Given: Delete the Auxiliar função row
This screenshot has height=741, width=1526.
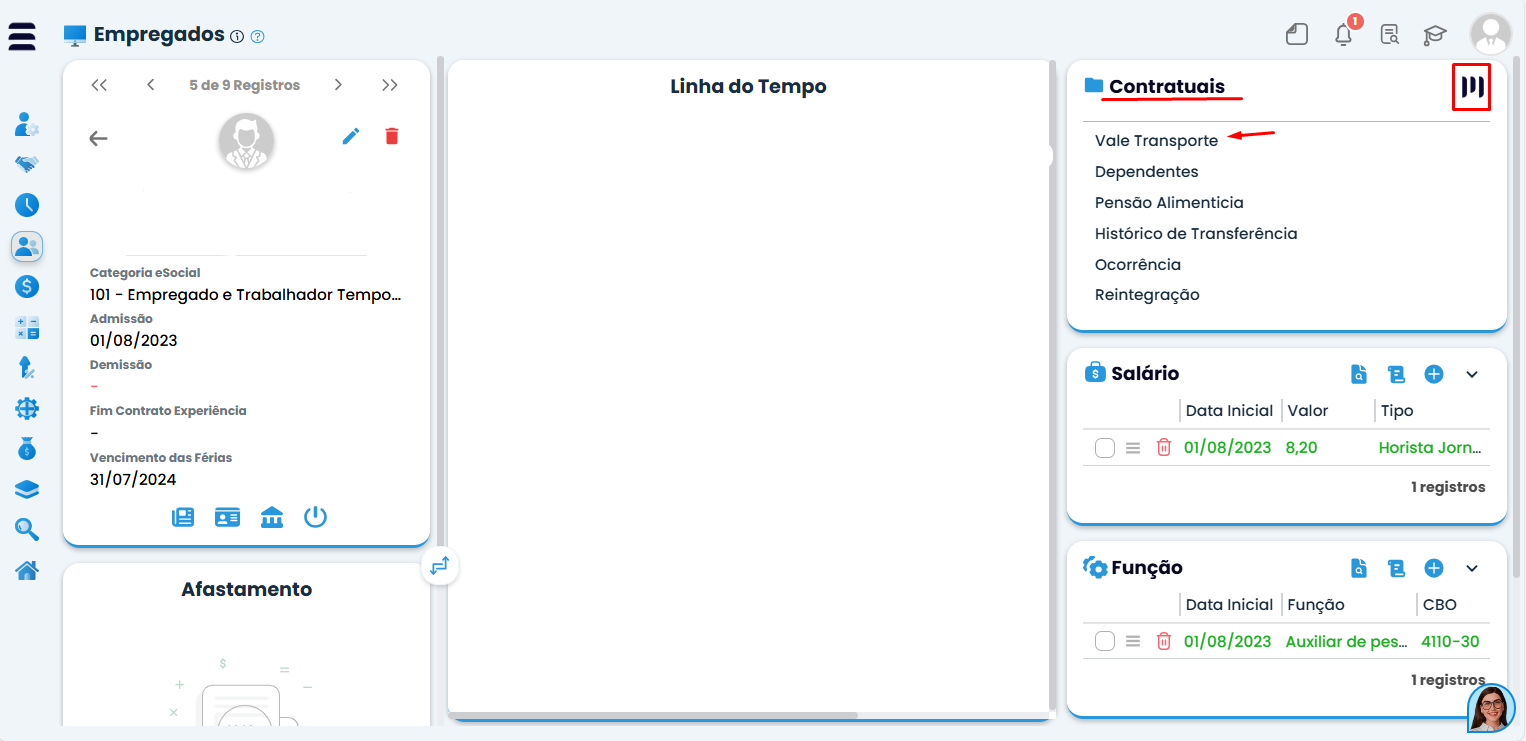Looking at the screenshot, I should pyautogui.click(x=1164, y=642).
